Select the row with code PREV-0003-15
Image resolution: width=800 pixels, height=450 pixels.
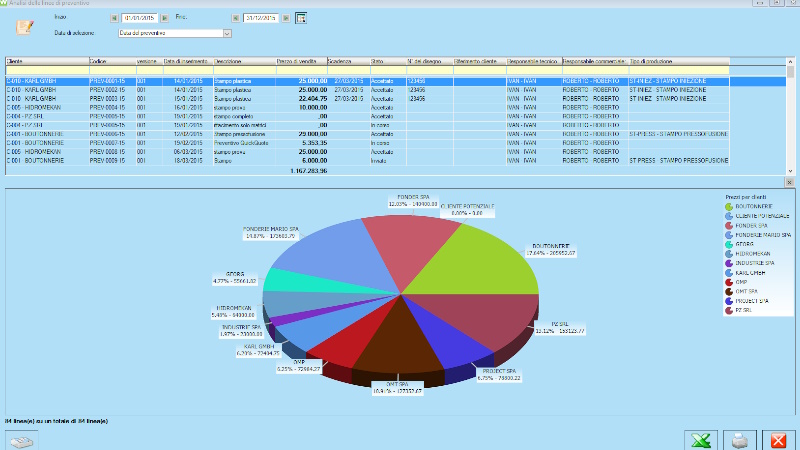coord(367,98)
